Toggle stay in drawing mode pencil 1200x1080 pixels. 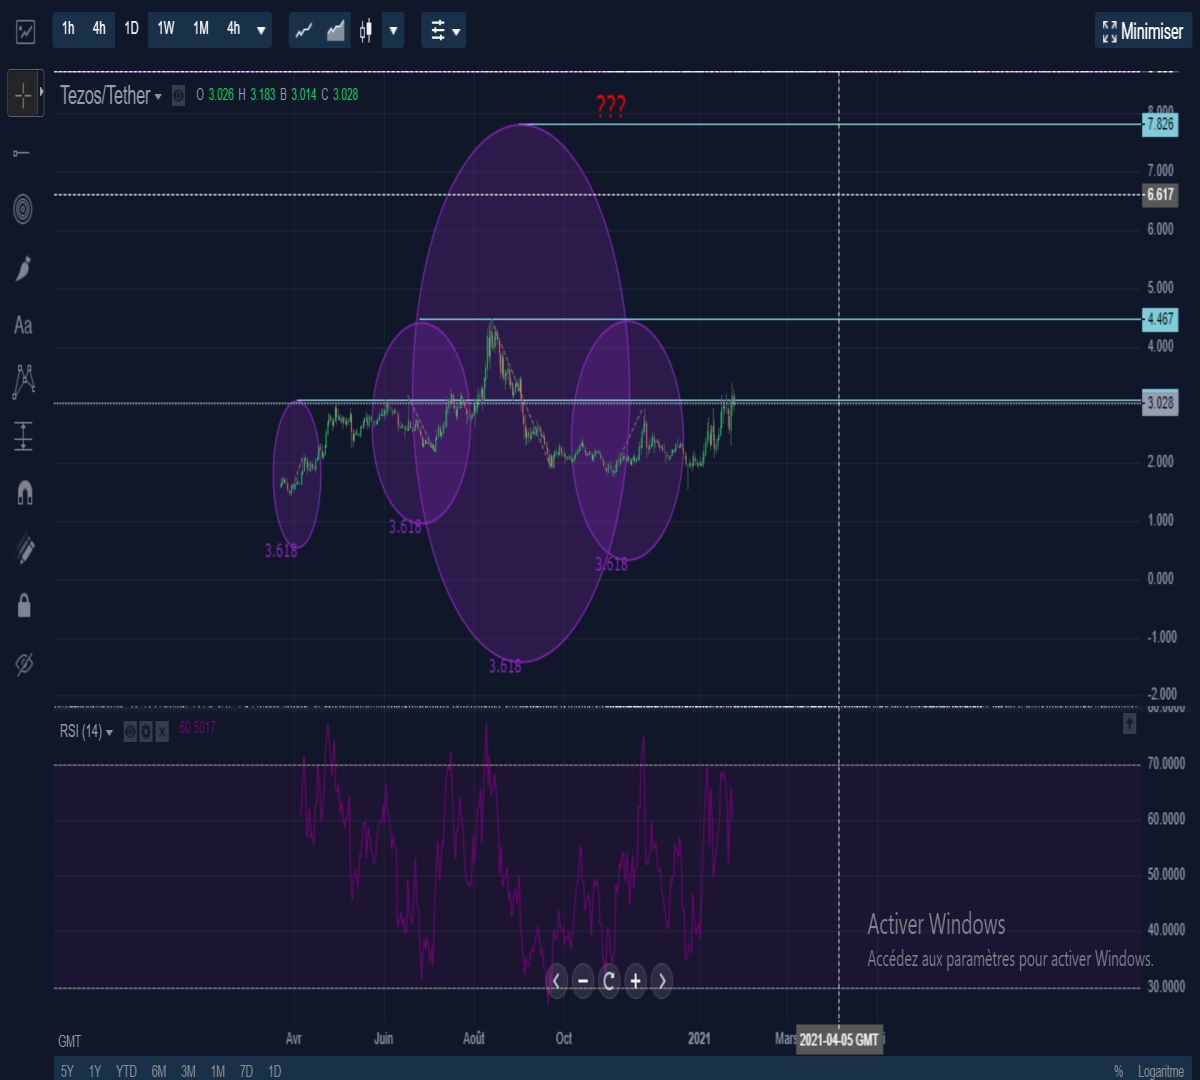(24, 548)
